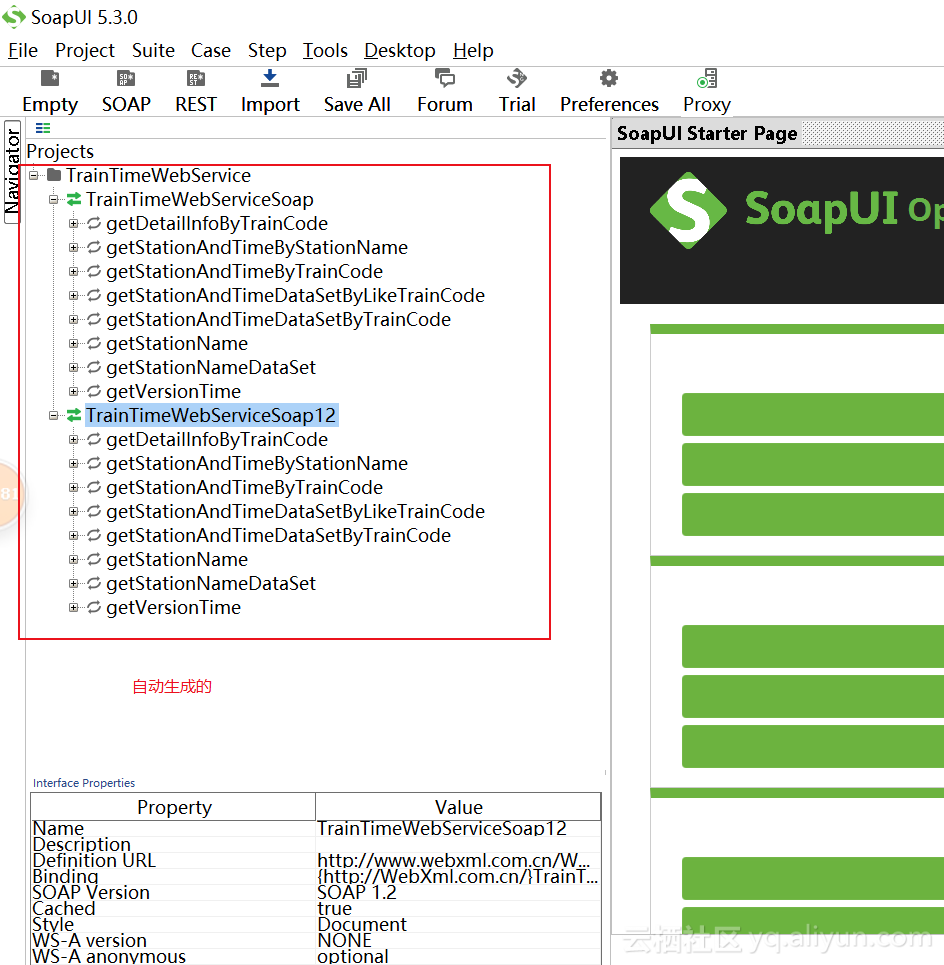Select getStationAndTimeByTrainCode under TrainTimeWebServiceSoap
944x965 pixels.
244,271
